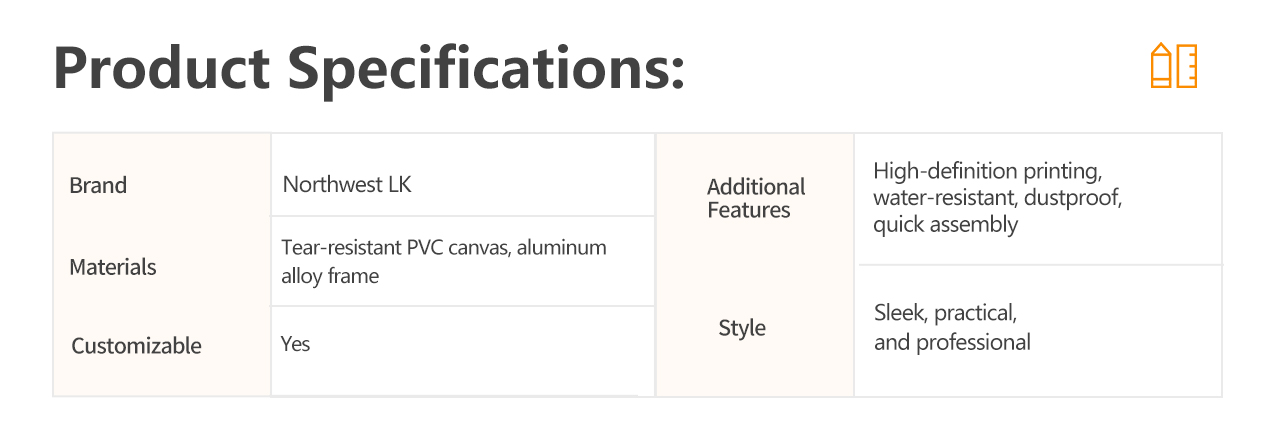Click the aluminum alloy frame text line
The height and width of the screenshot is (432, 1276).
pyautogui.click(x=330, y=276)
